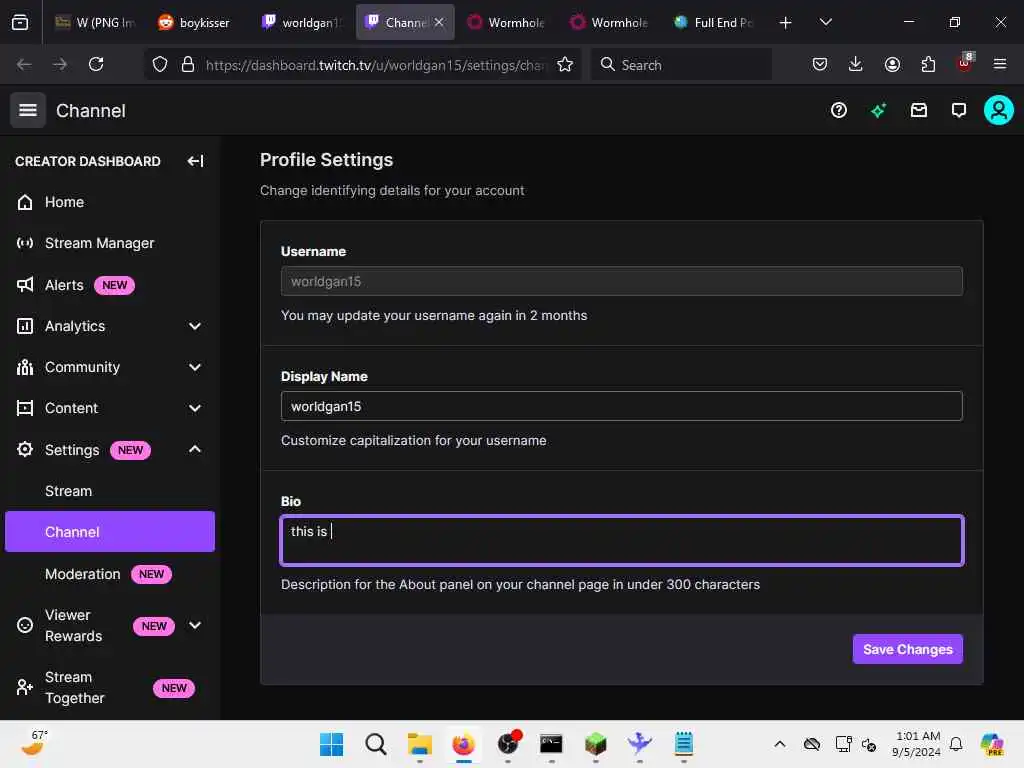Open the whispers chat bubble icon

(x=958, y=110)
